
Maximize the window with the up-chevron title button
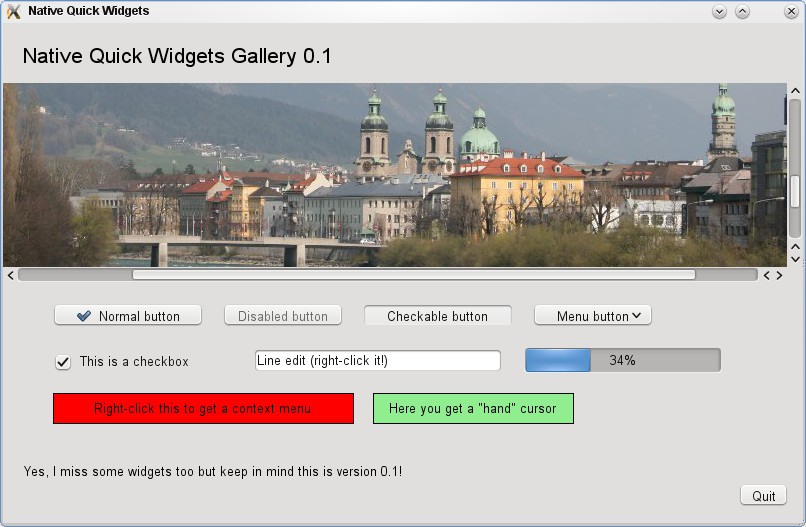(x=742, y=11)
